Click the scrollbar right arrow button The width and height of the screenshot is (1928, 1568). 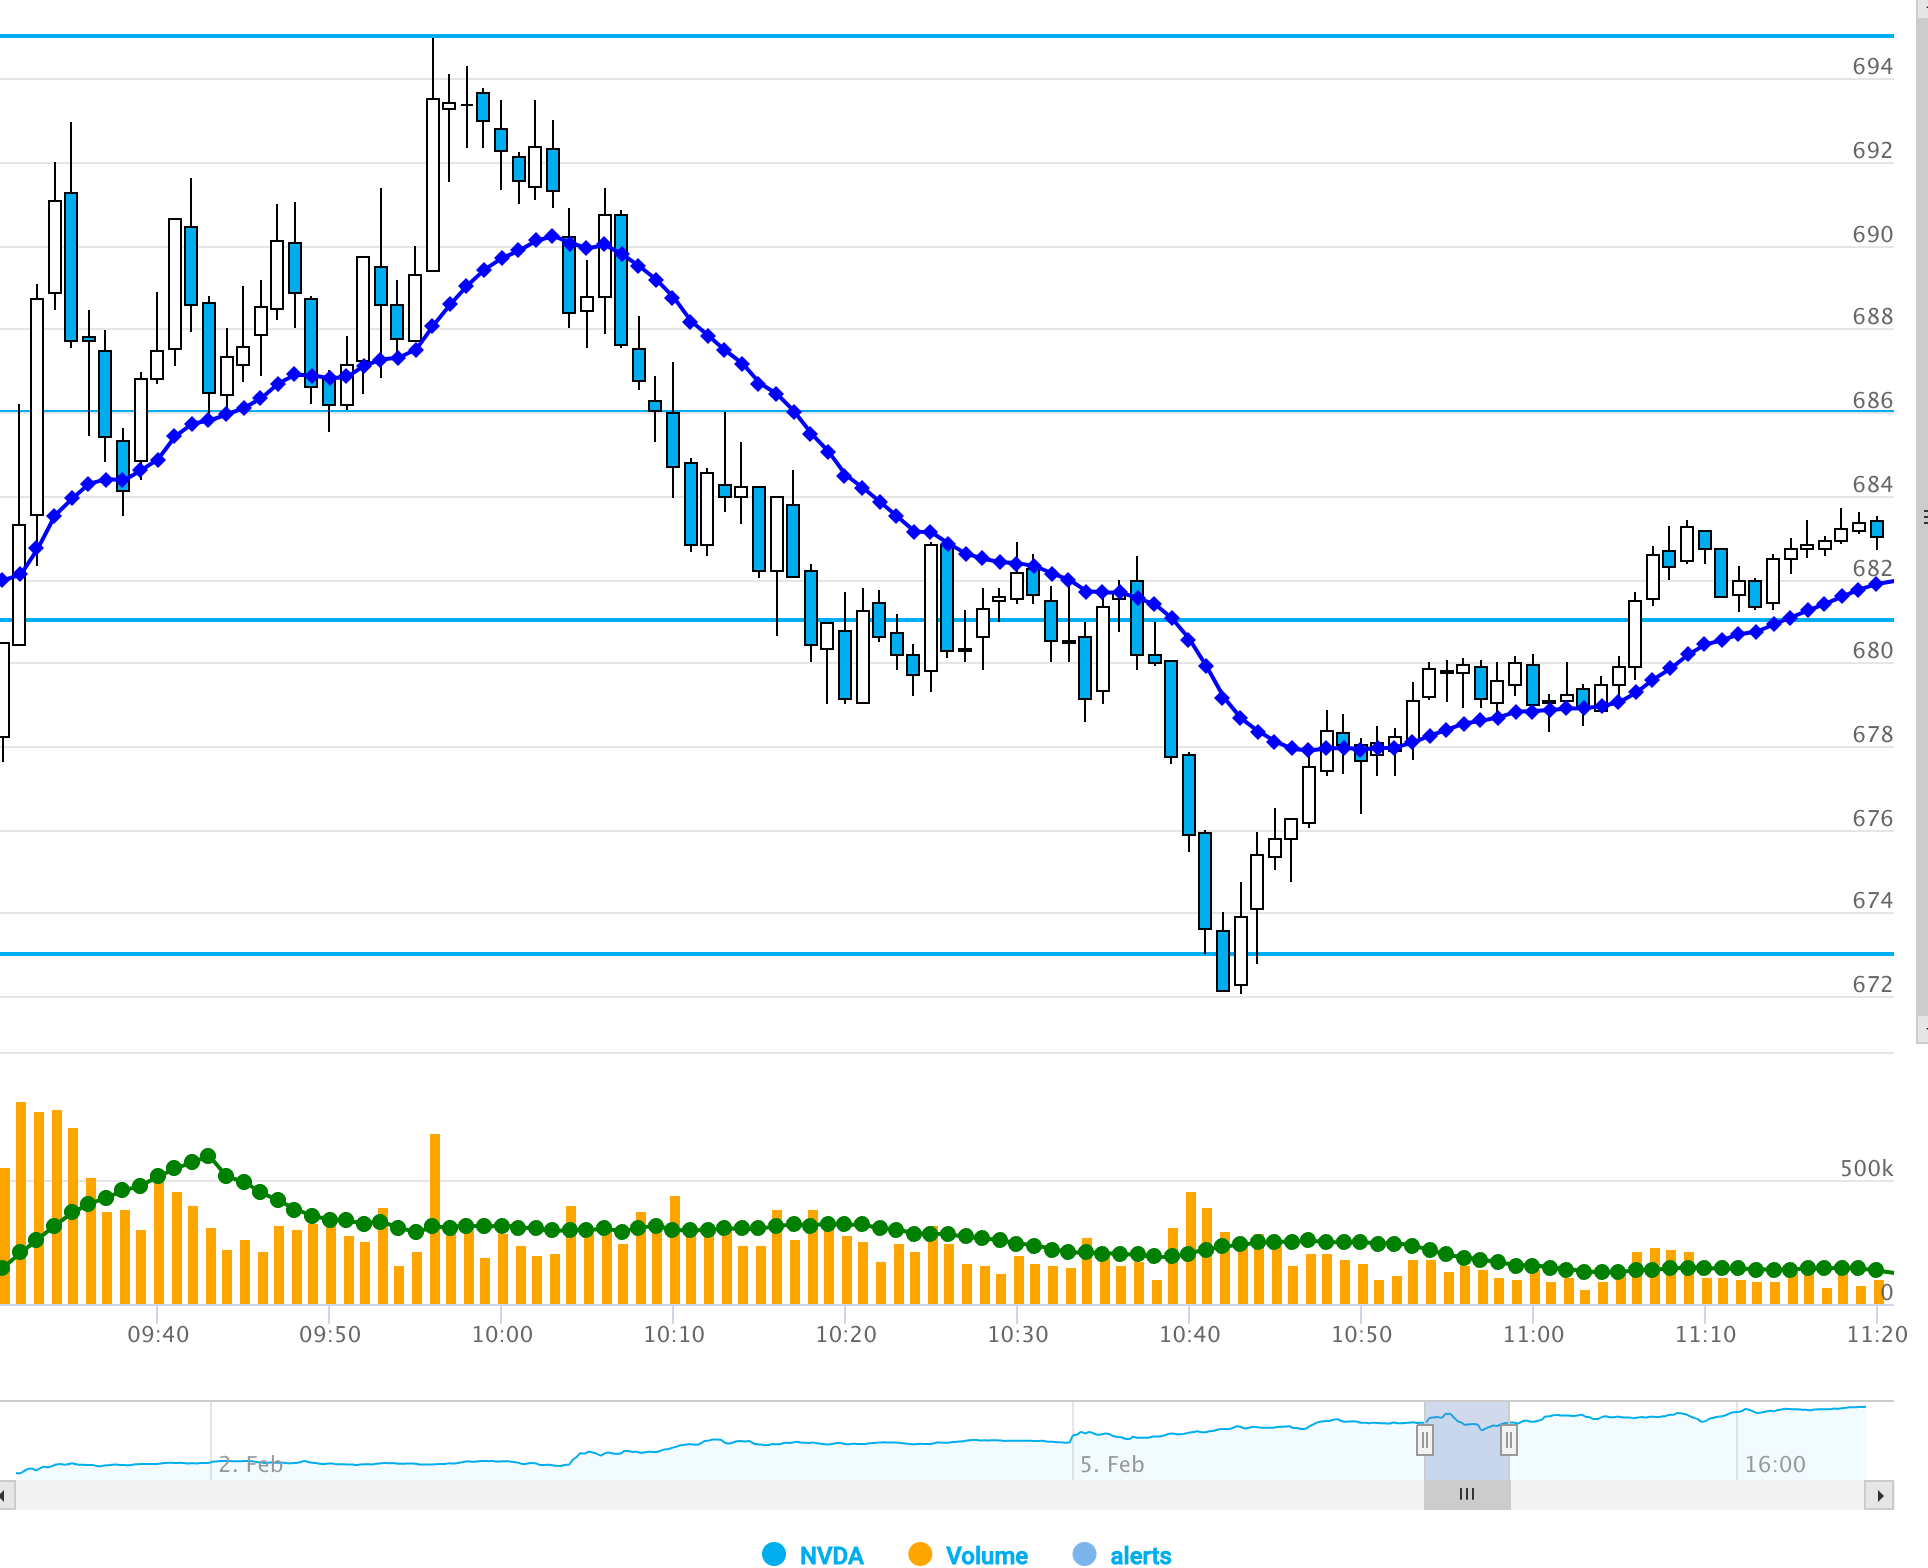coord(1880,1496)
